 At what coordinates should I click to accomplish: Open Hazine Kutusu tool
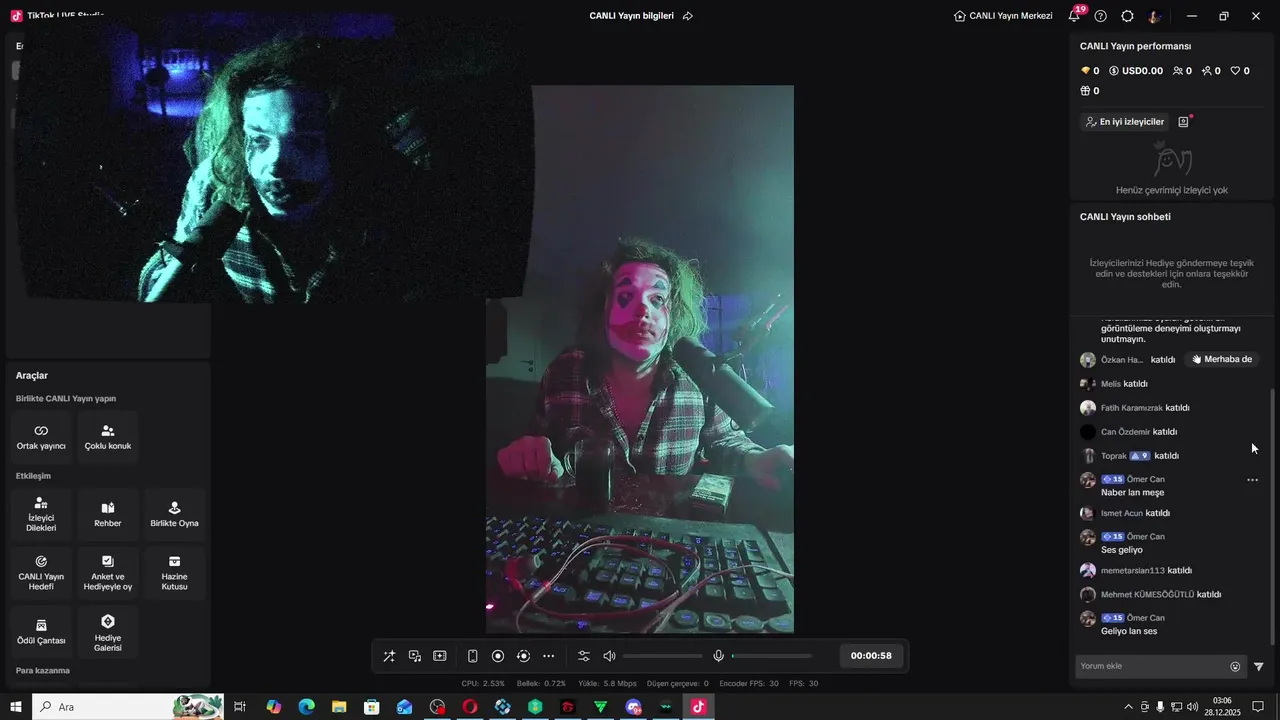coord(175,572)
